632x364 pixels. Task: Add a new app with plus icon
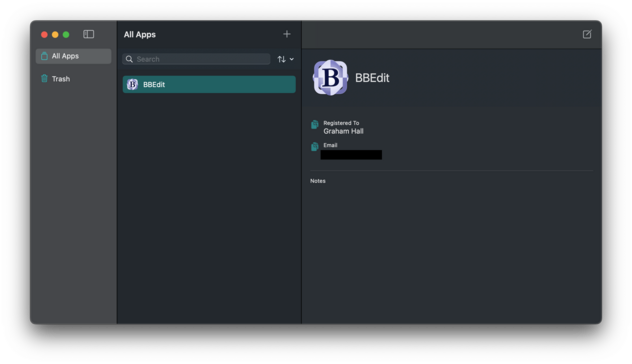coord(287,34)
